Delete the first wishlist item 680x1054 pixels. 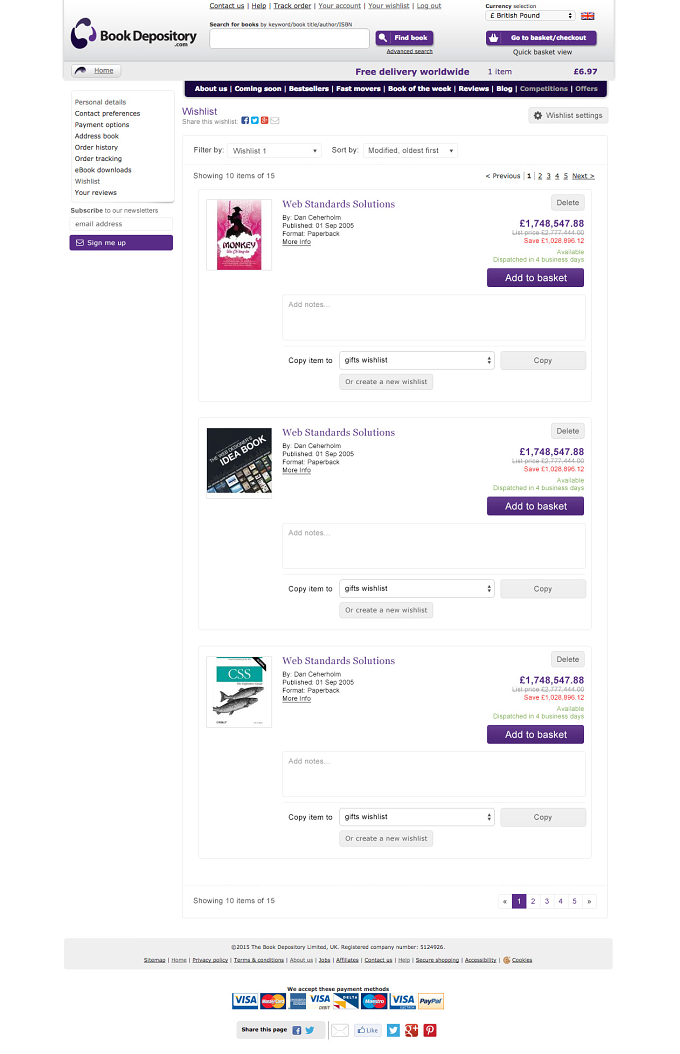(568, 202)
